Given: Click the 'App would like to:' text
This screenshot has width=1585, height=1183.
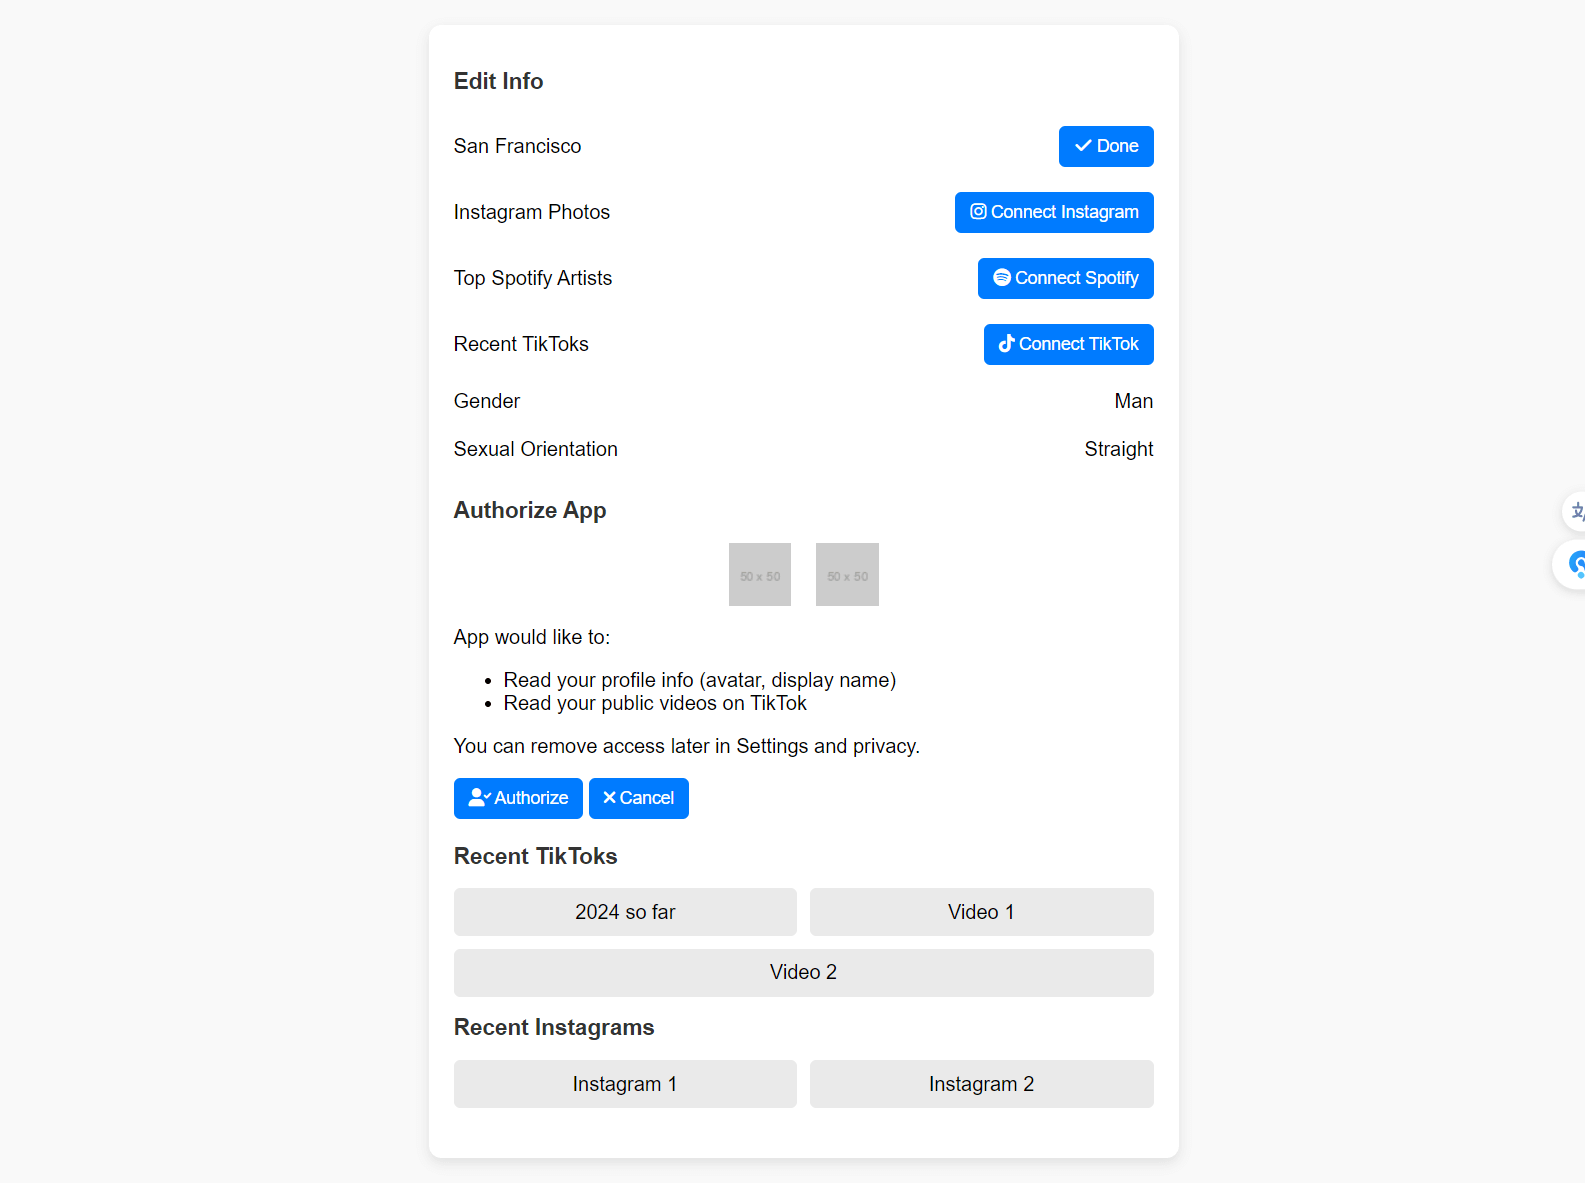Looking at the screenshot, I should 532,637.
